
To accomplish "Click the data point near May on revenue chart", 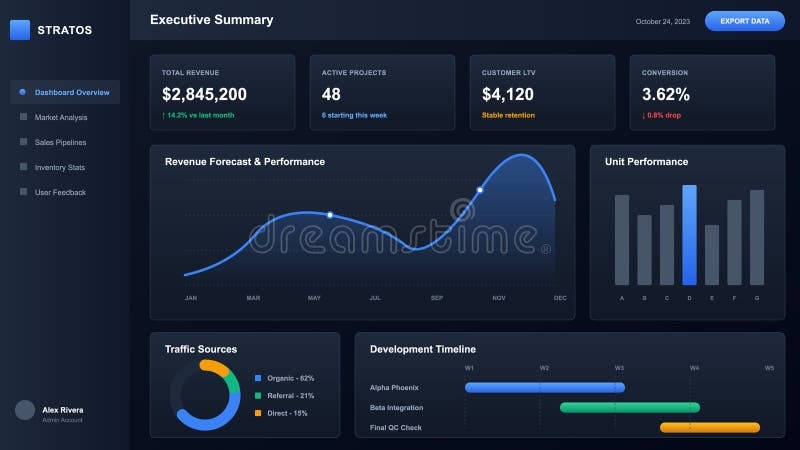I will (x=330, y=215).
